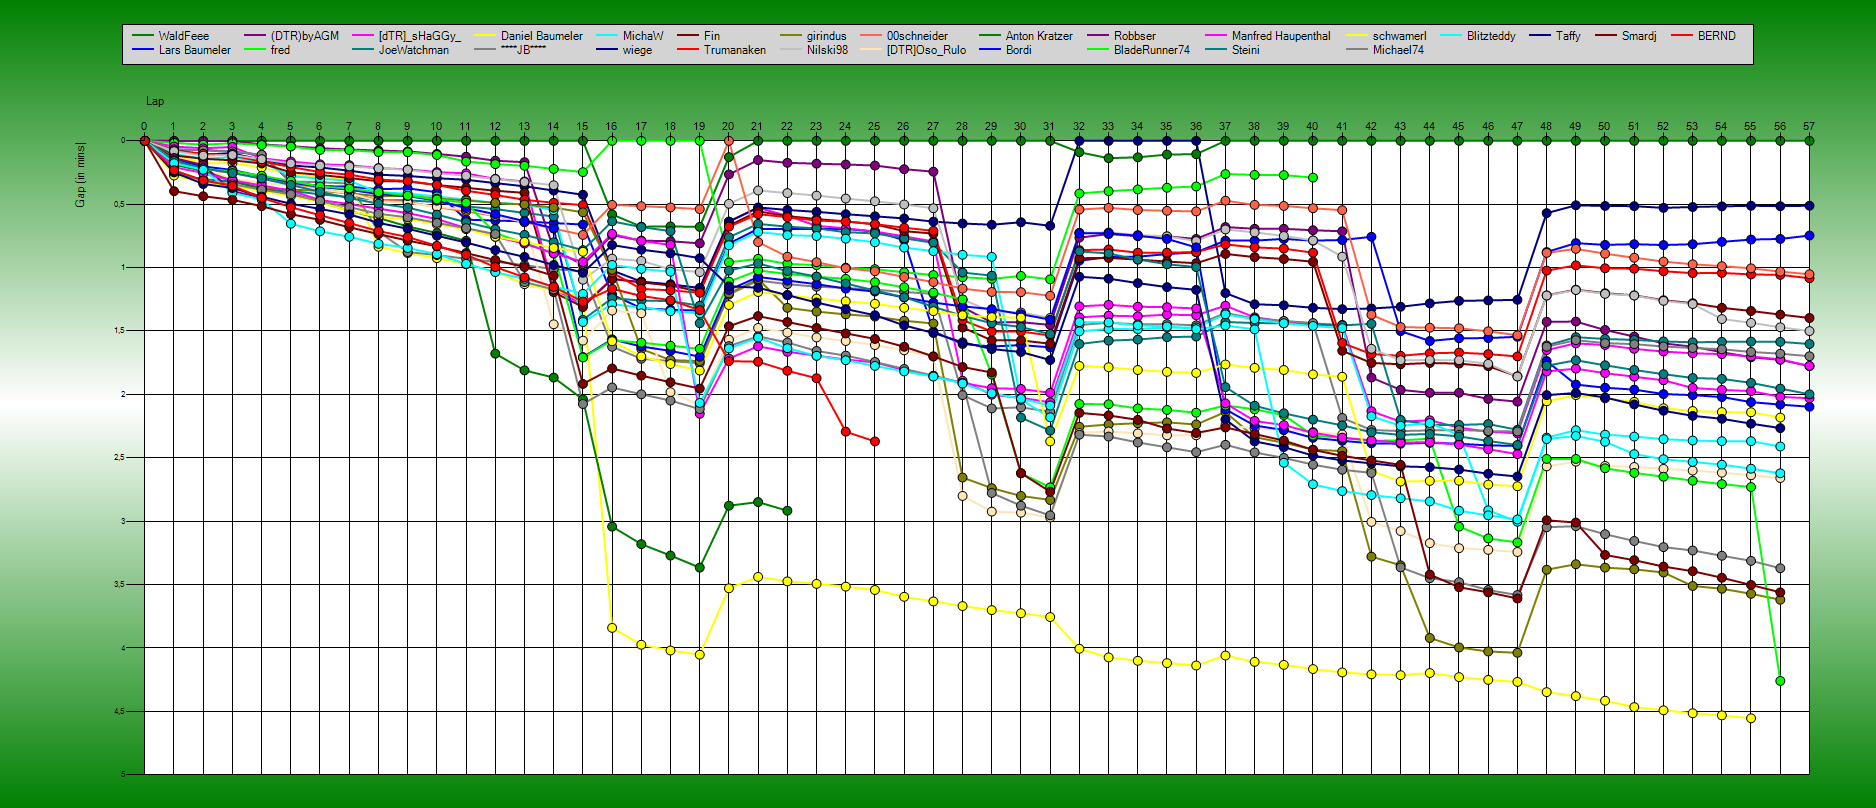Select JoeWatchman in the legend

(413, 50)
